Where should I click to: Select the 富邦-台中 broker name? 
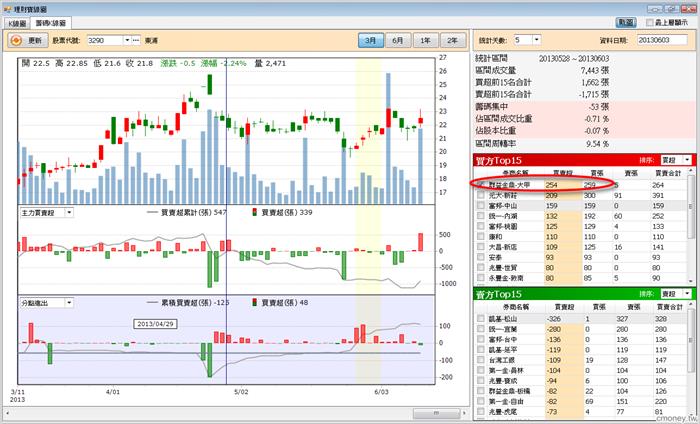[x=503, y=339]
